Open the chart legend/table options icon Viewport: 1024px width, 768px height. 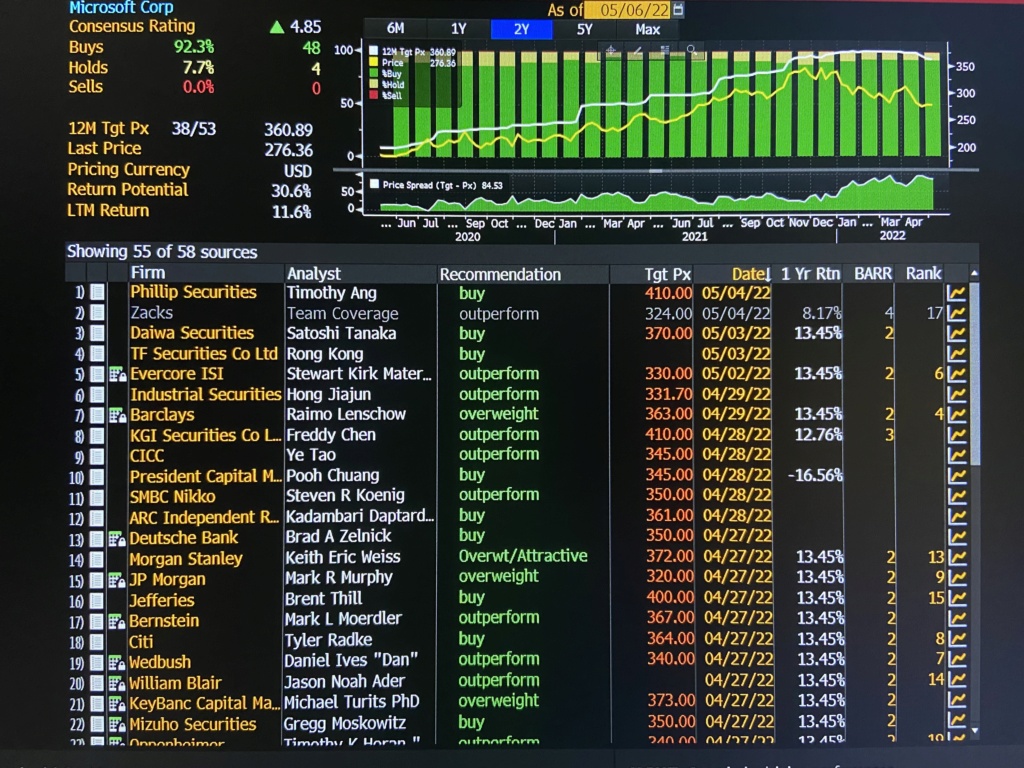(x=665, y=50)
